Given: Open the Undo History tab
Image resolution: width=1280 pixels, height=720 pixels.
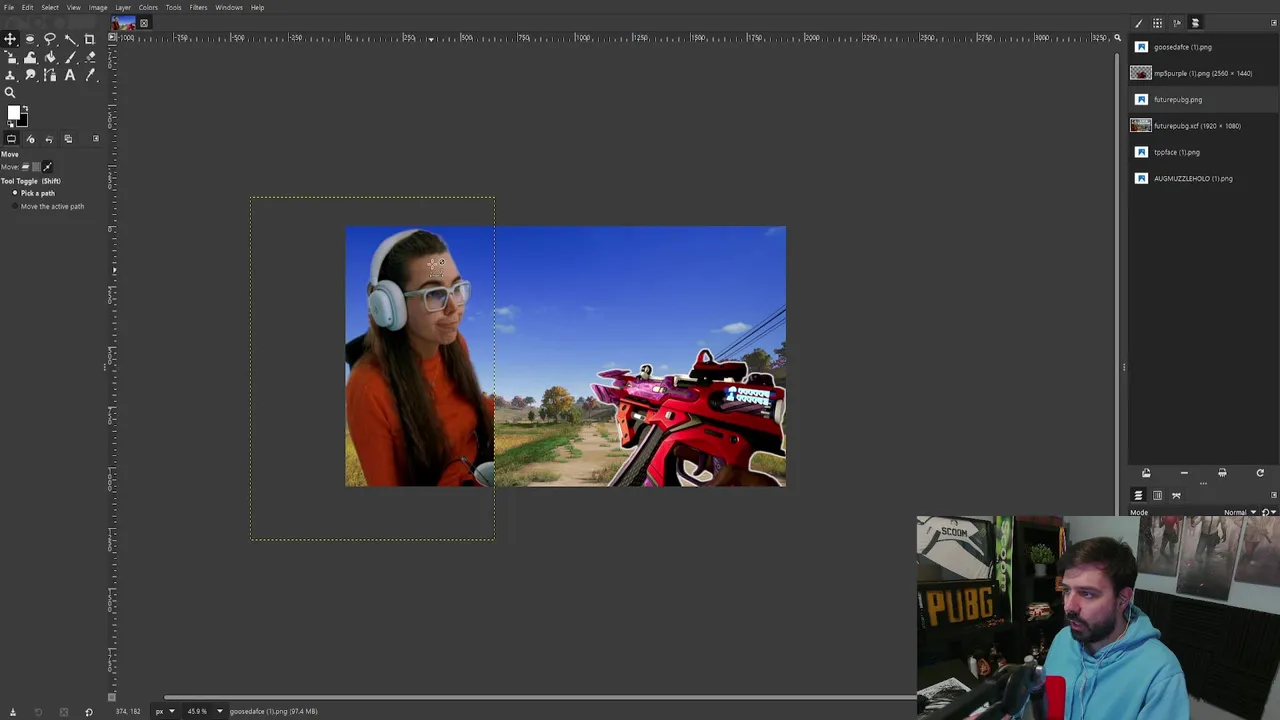Looking at the screenshot, I should click(x=49, y=139).
